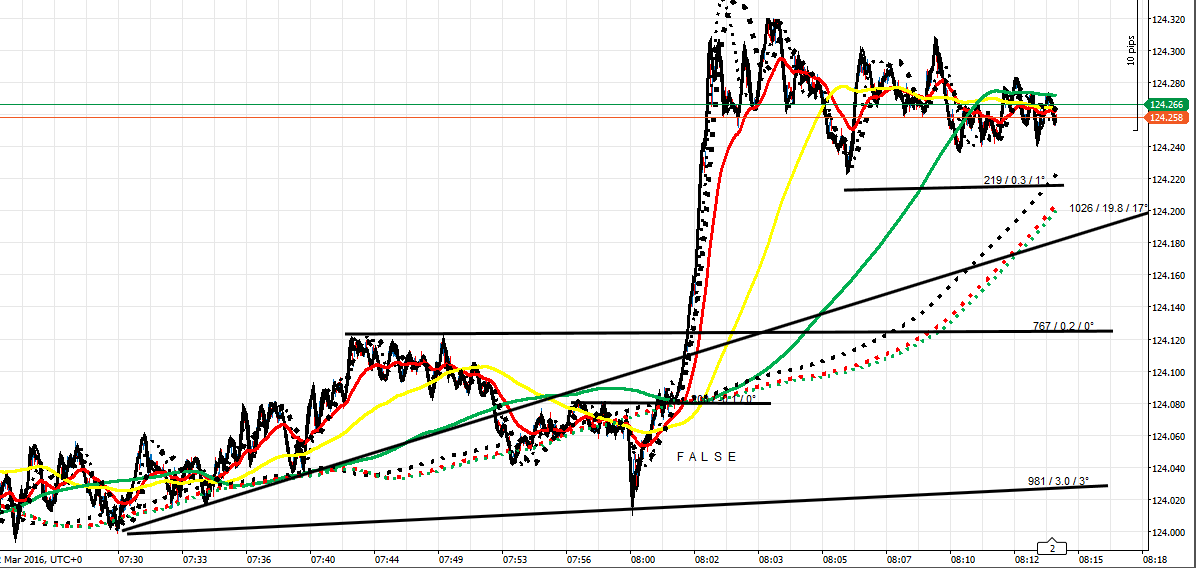Click the 07:44 time axis label
The height and width of the screenshot is (568, 1196).
point(386,560)
